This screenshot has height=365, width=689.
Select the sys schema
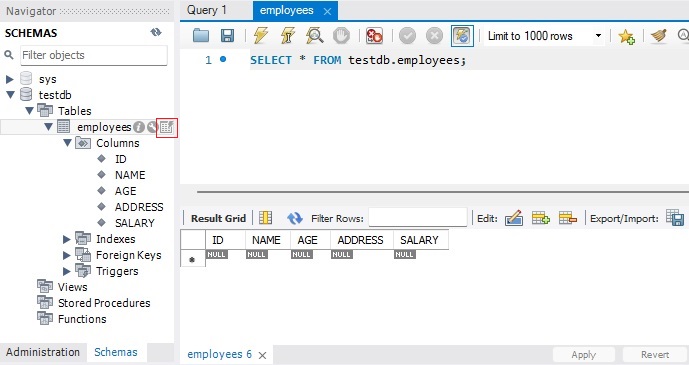47,80
